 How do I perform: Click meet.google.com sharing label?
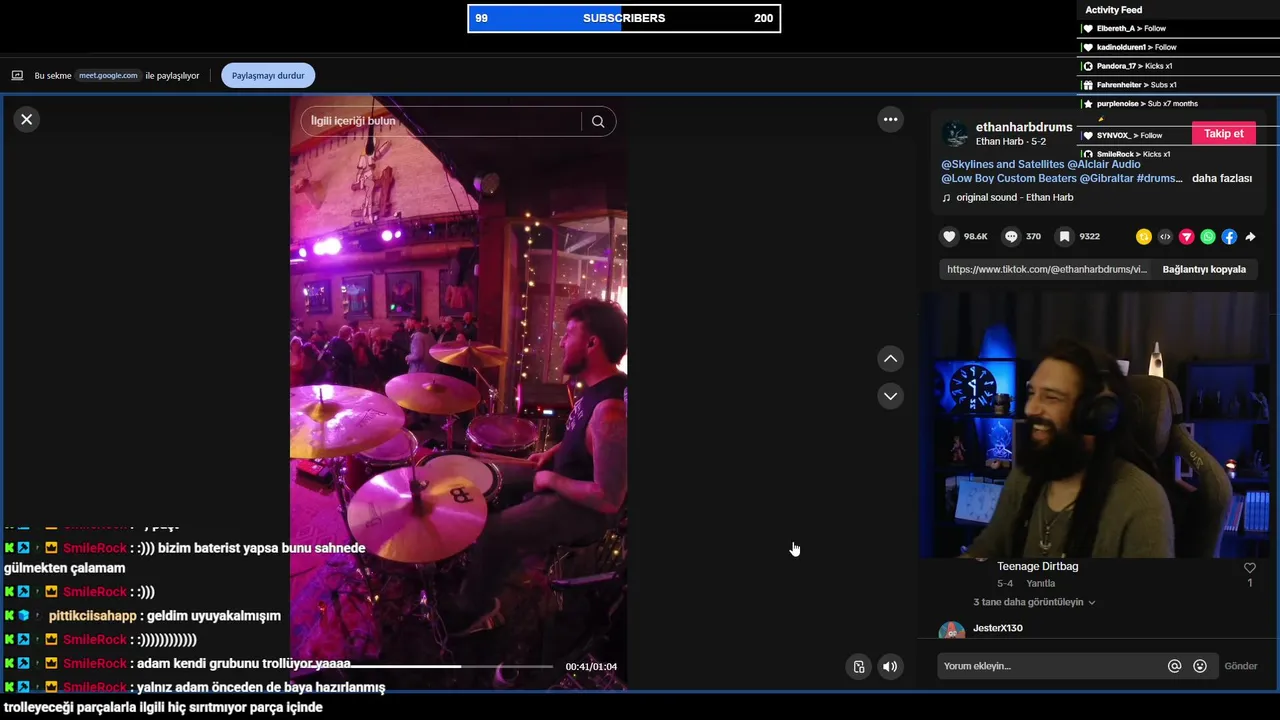[x=109, y=75]
